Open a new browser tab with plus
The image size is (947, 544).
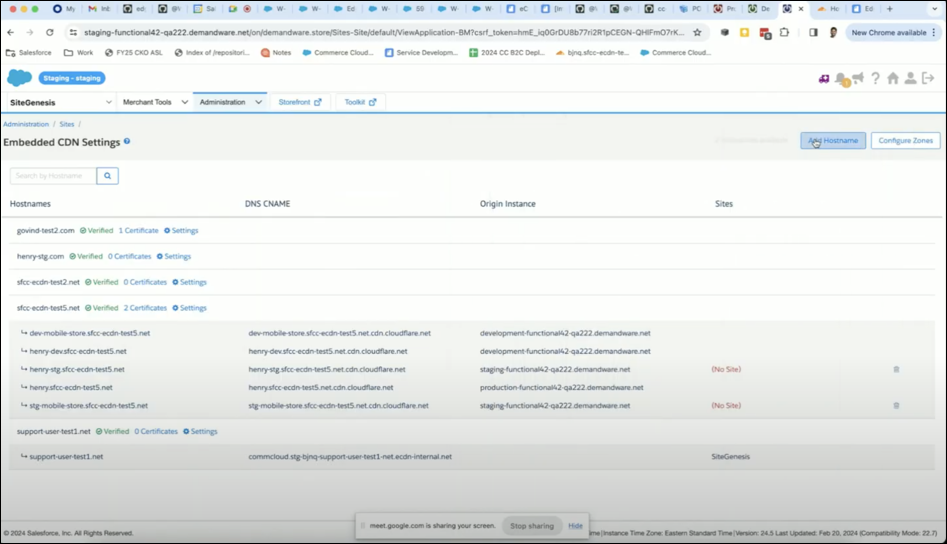(889, 9)
